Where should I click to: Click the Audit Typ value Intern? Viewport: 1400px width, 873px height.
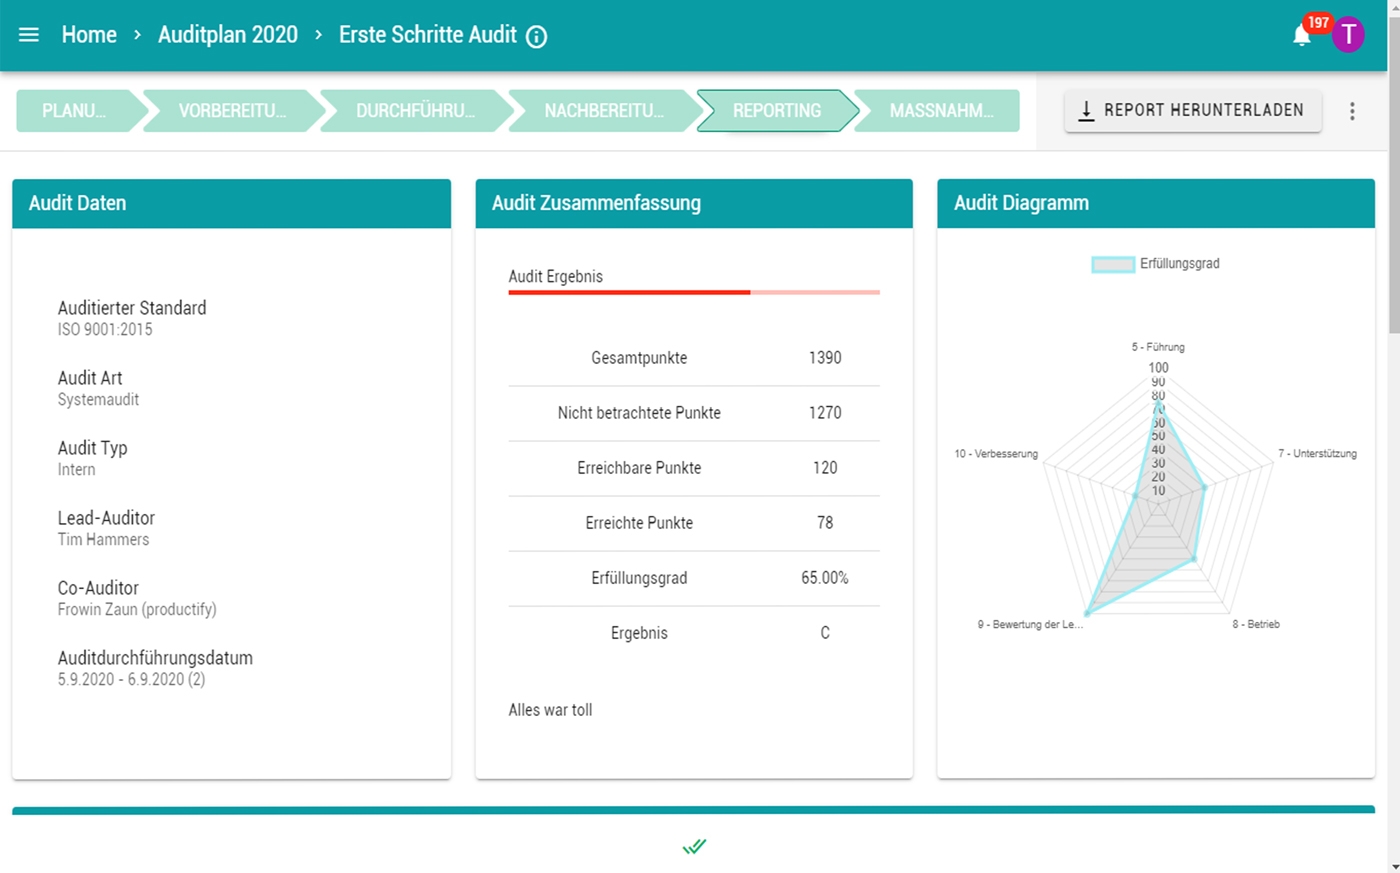(x=77, y=469)
